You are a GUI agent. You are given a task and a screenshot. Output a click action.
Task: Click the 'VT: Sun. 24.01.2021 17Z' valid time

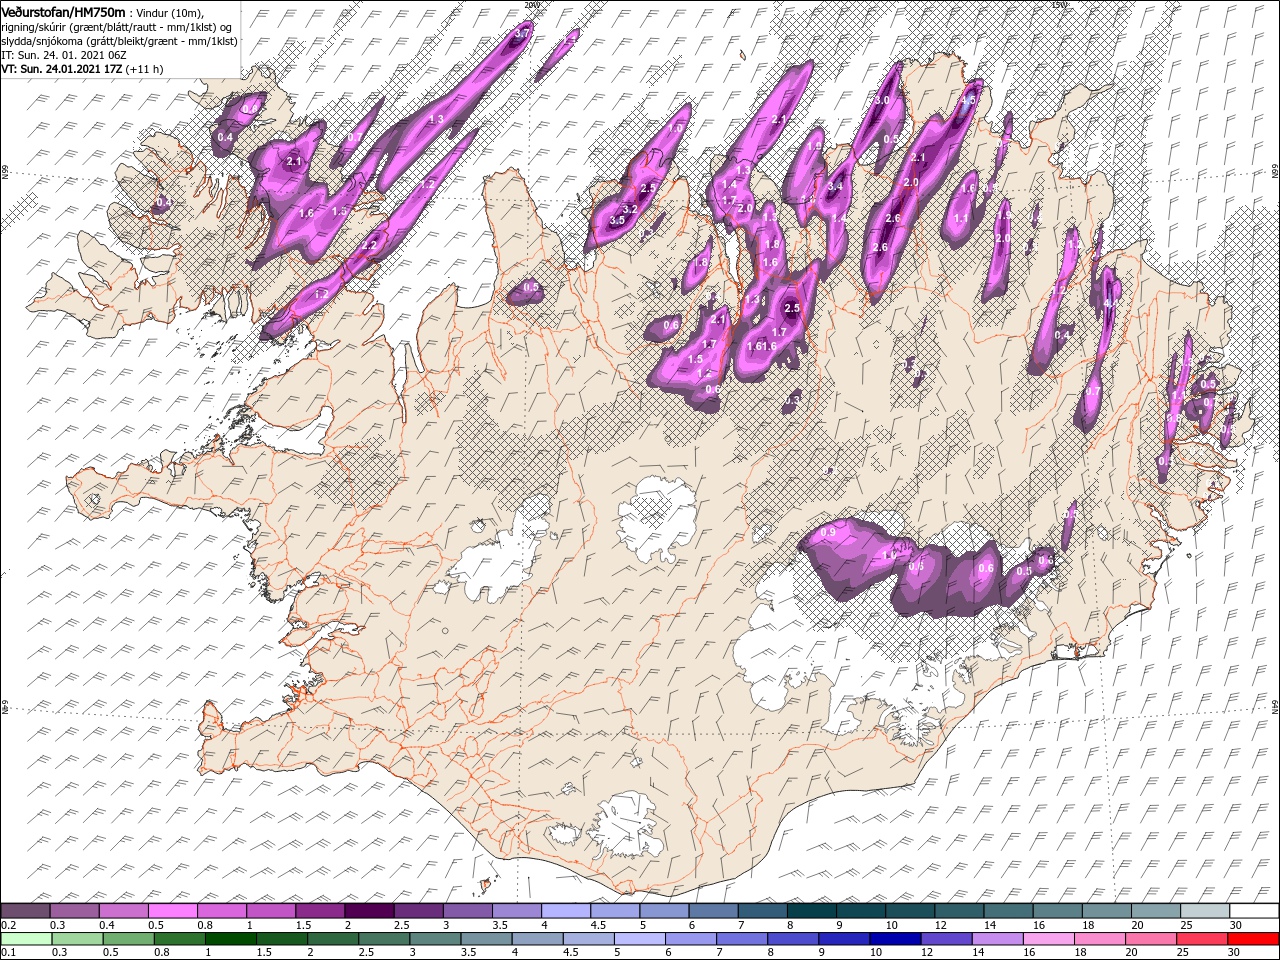coord(62,69)
